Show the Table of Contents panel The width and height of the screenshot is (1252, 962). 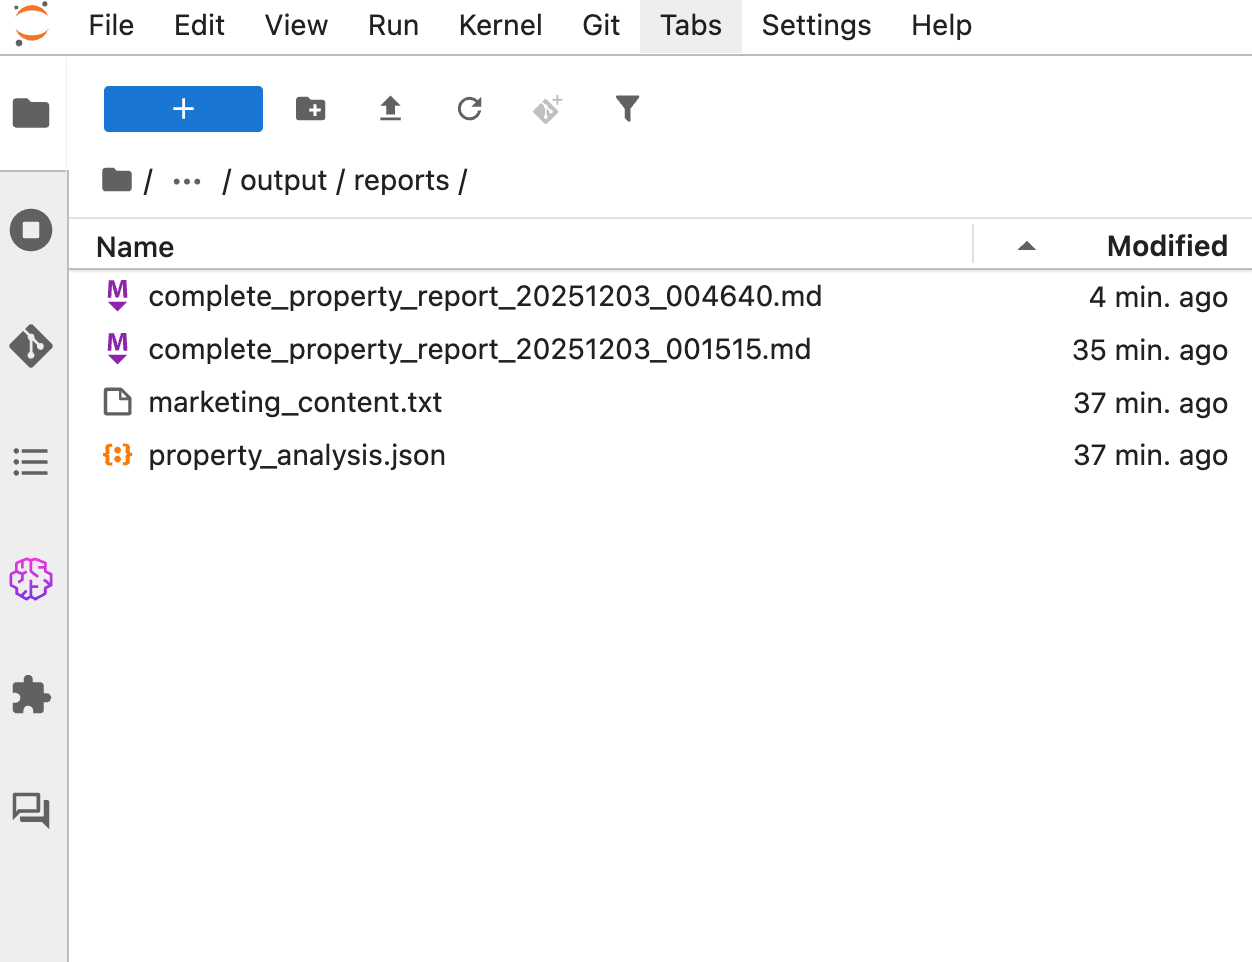31,462
